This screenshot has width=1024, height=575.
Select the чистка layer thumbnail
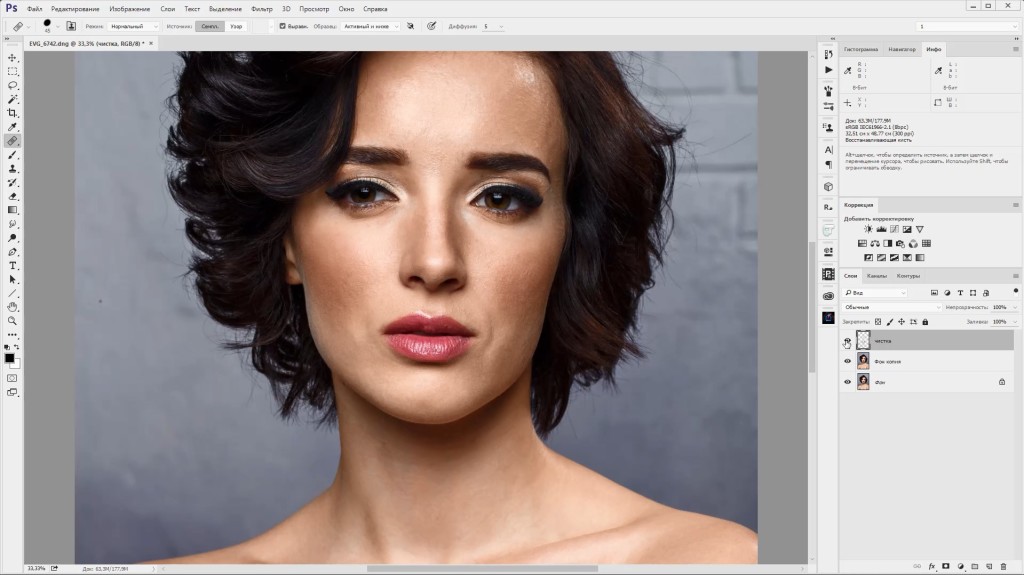click(x=863, y=341)
